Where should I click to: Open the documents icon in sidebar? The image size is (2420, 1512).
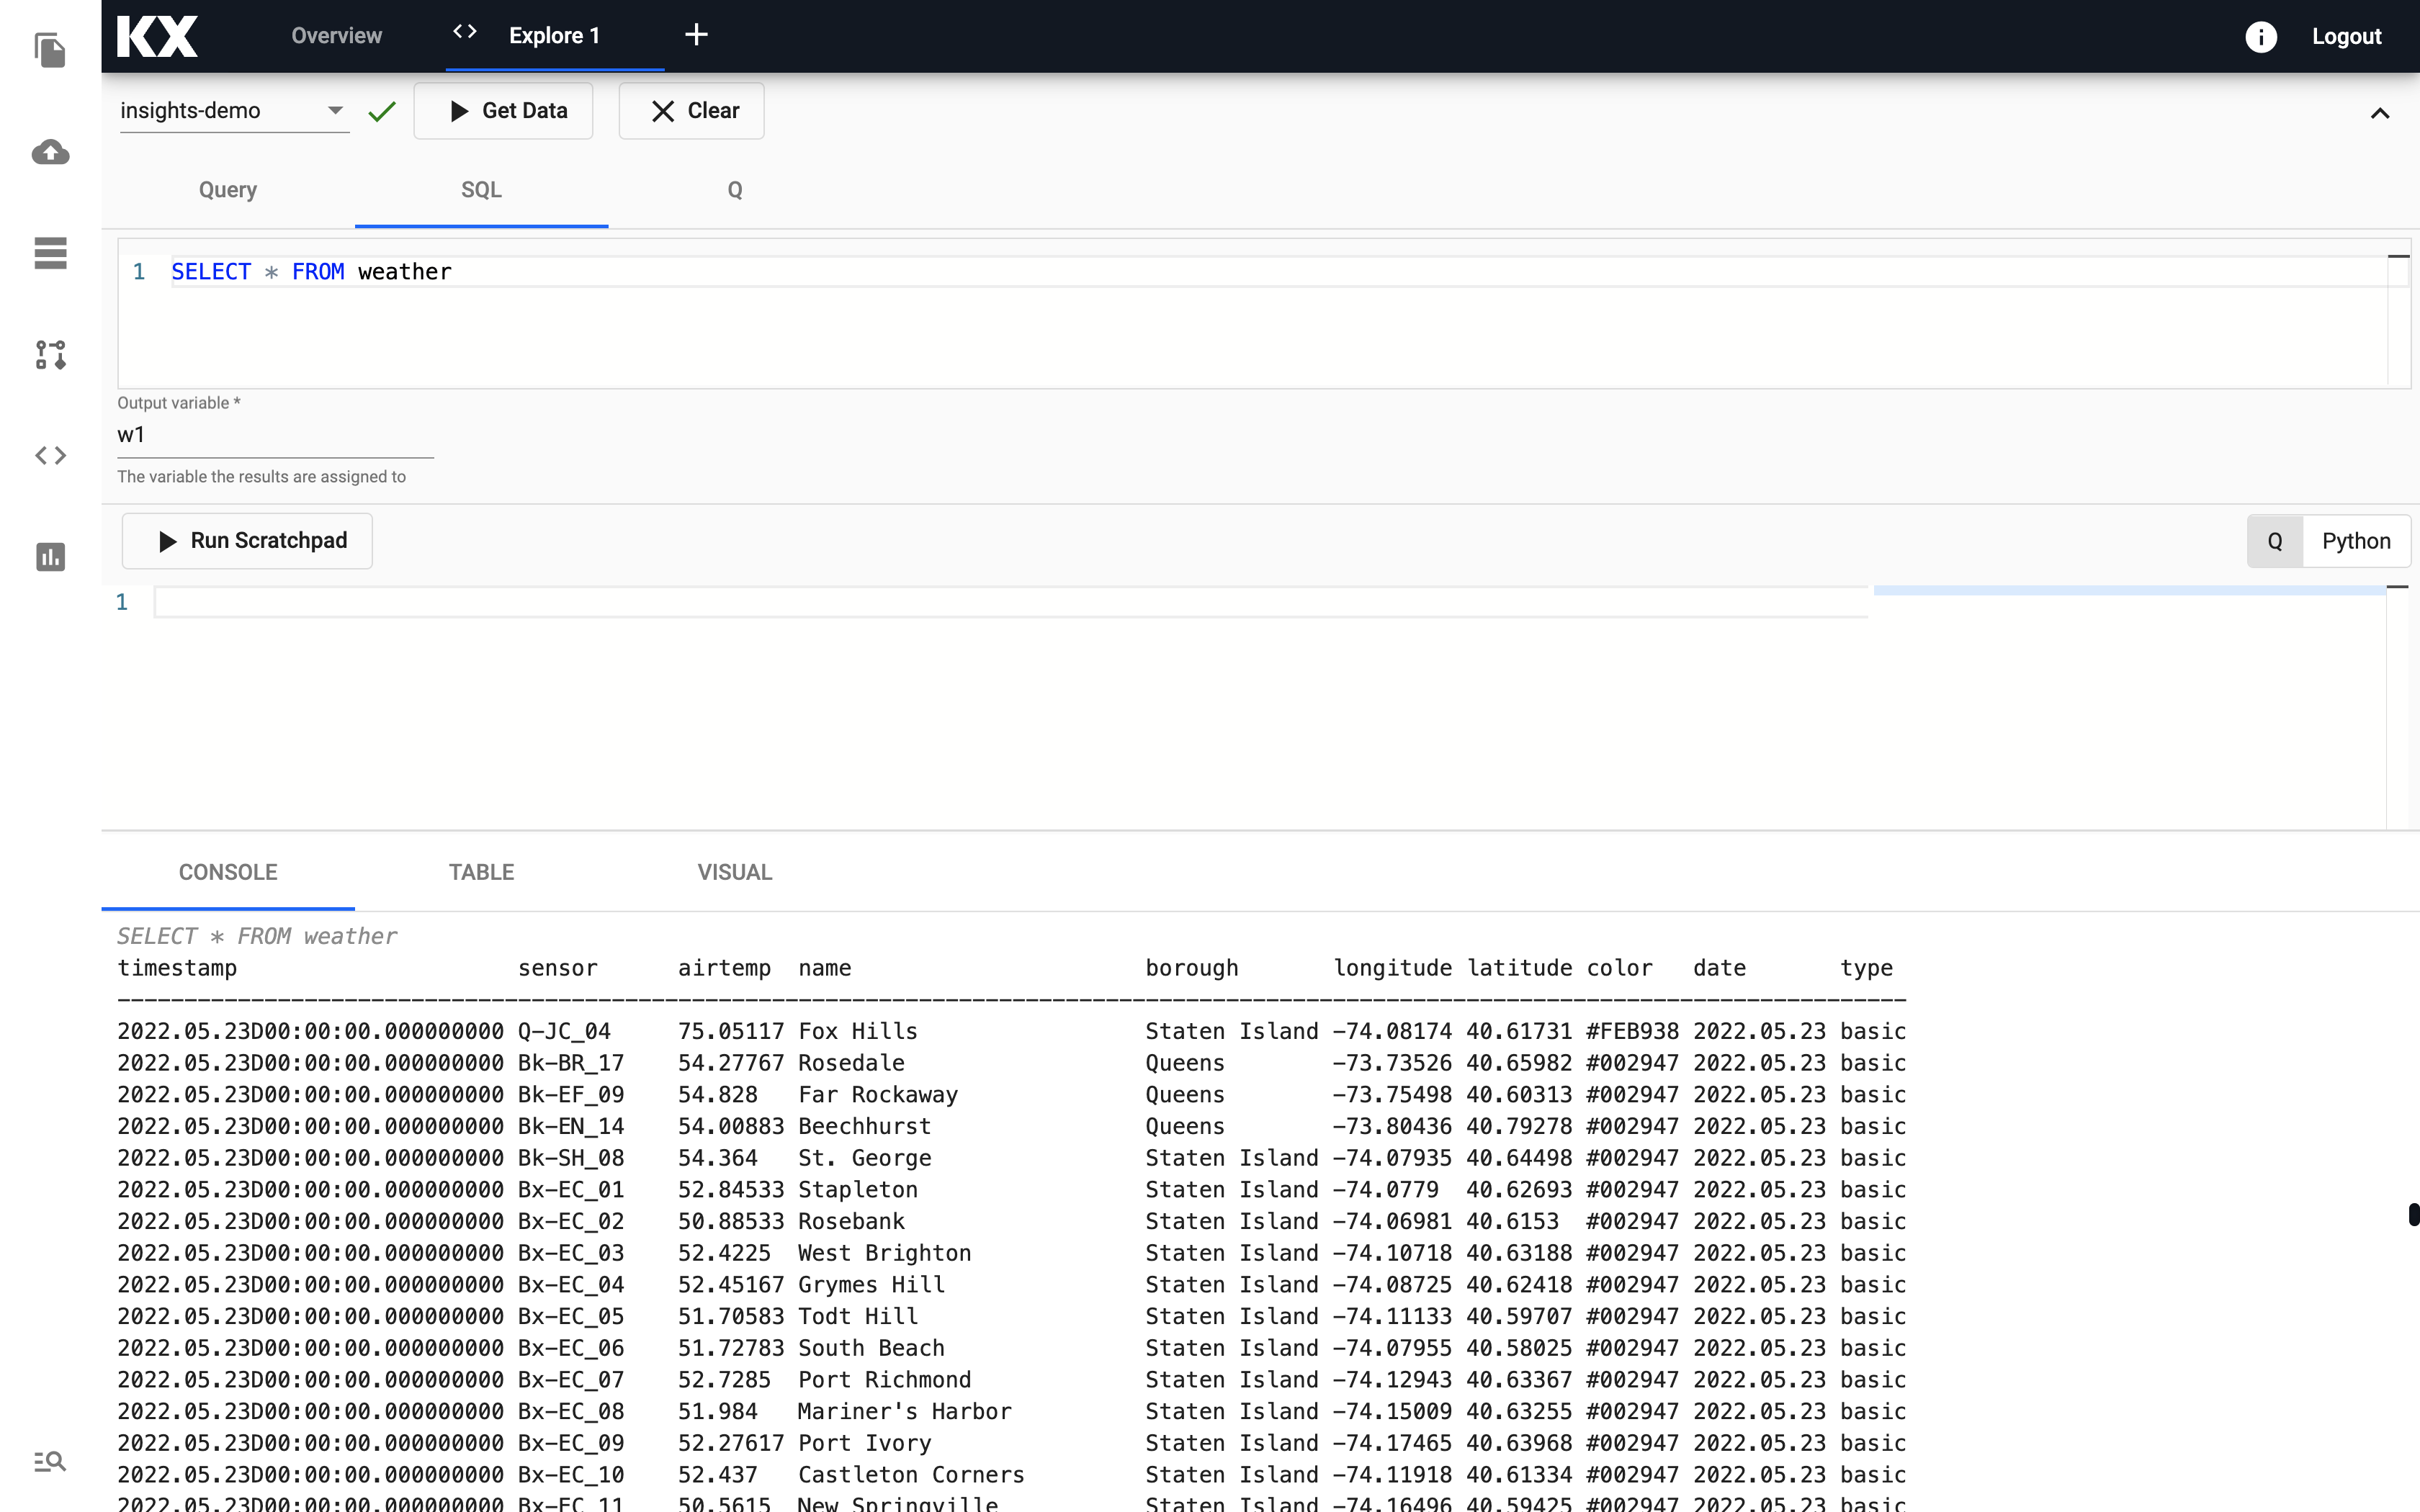pos(50,50)
